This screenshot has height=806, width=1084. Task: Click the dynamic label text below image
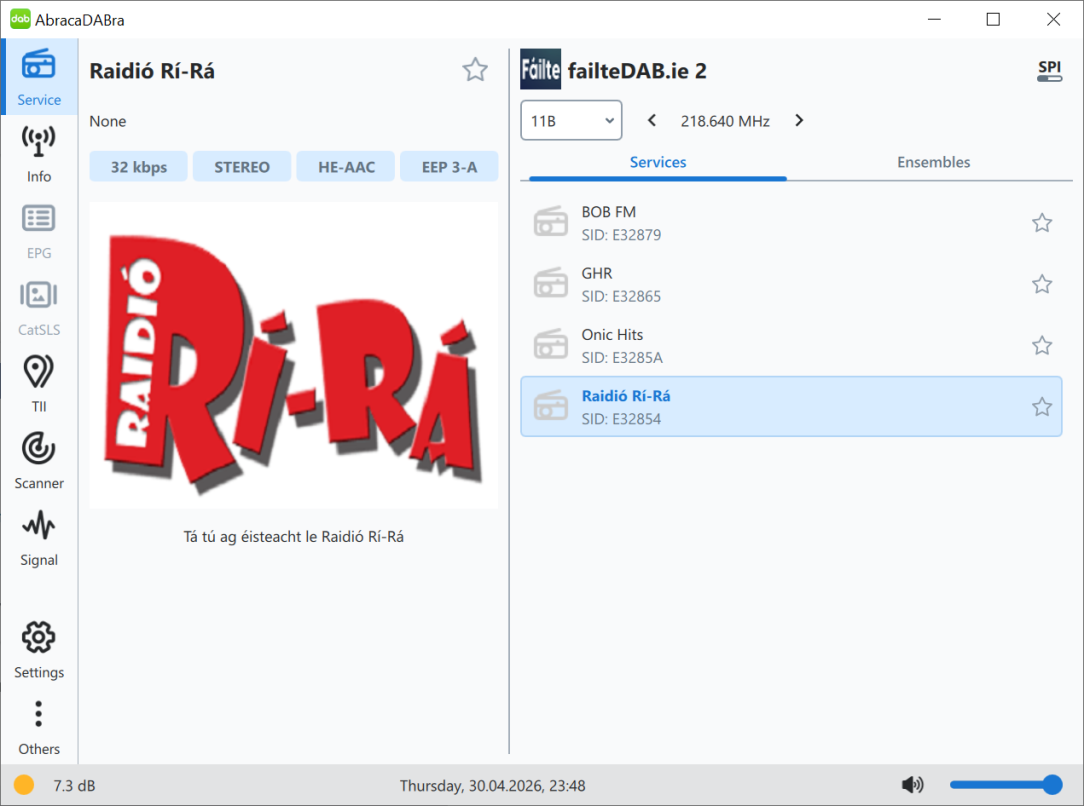[x=294, y=536]
